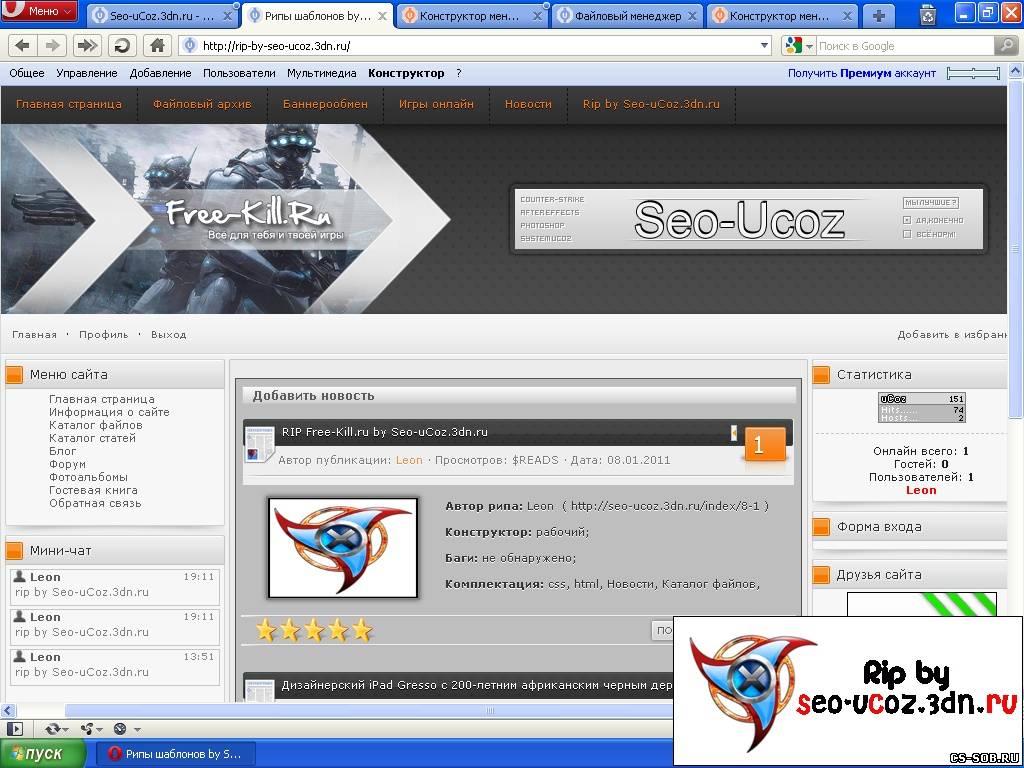The height and width of the screenshot is (768, 1024).
Task: Click the news icon beside RIP Free-Kill.ru post
Action: (259, 445)
